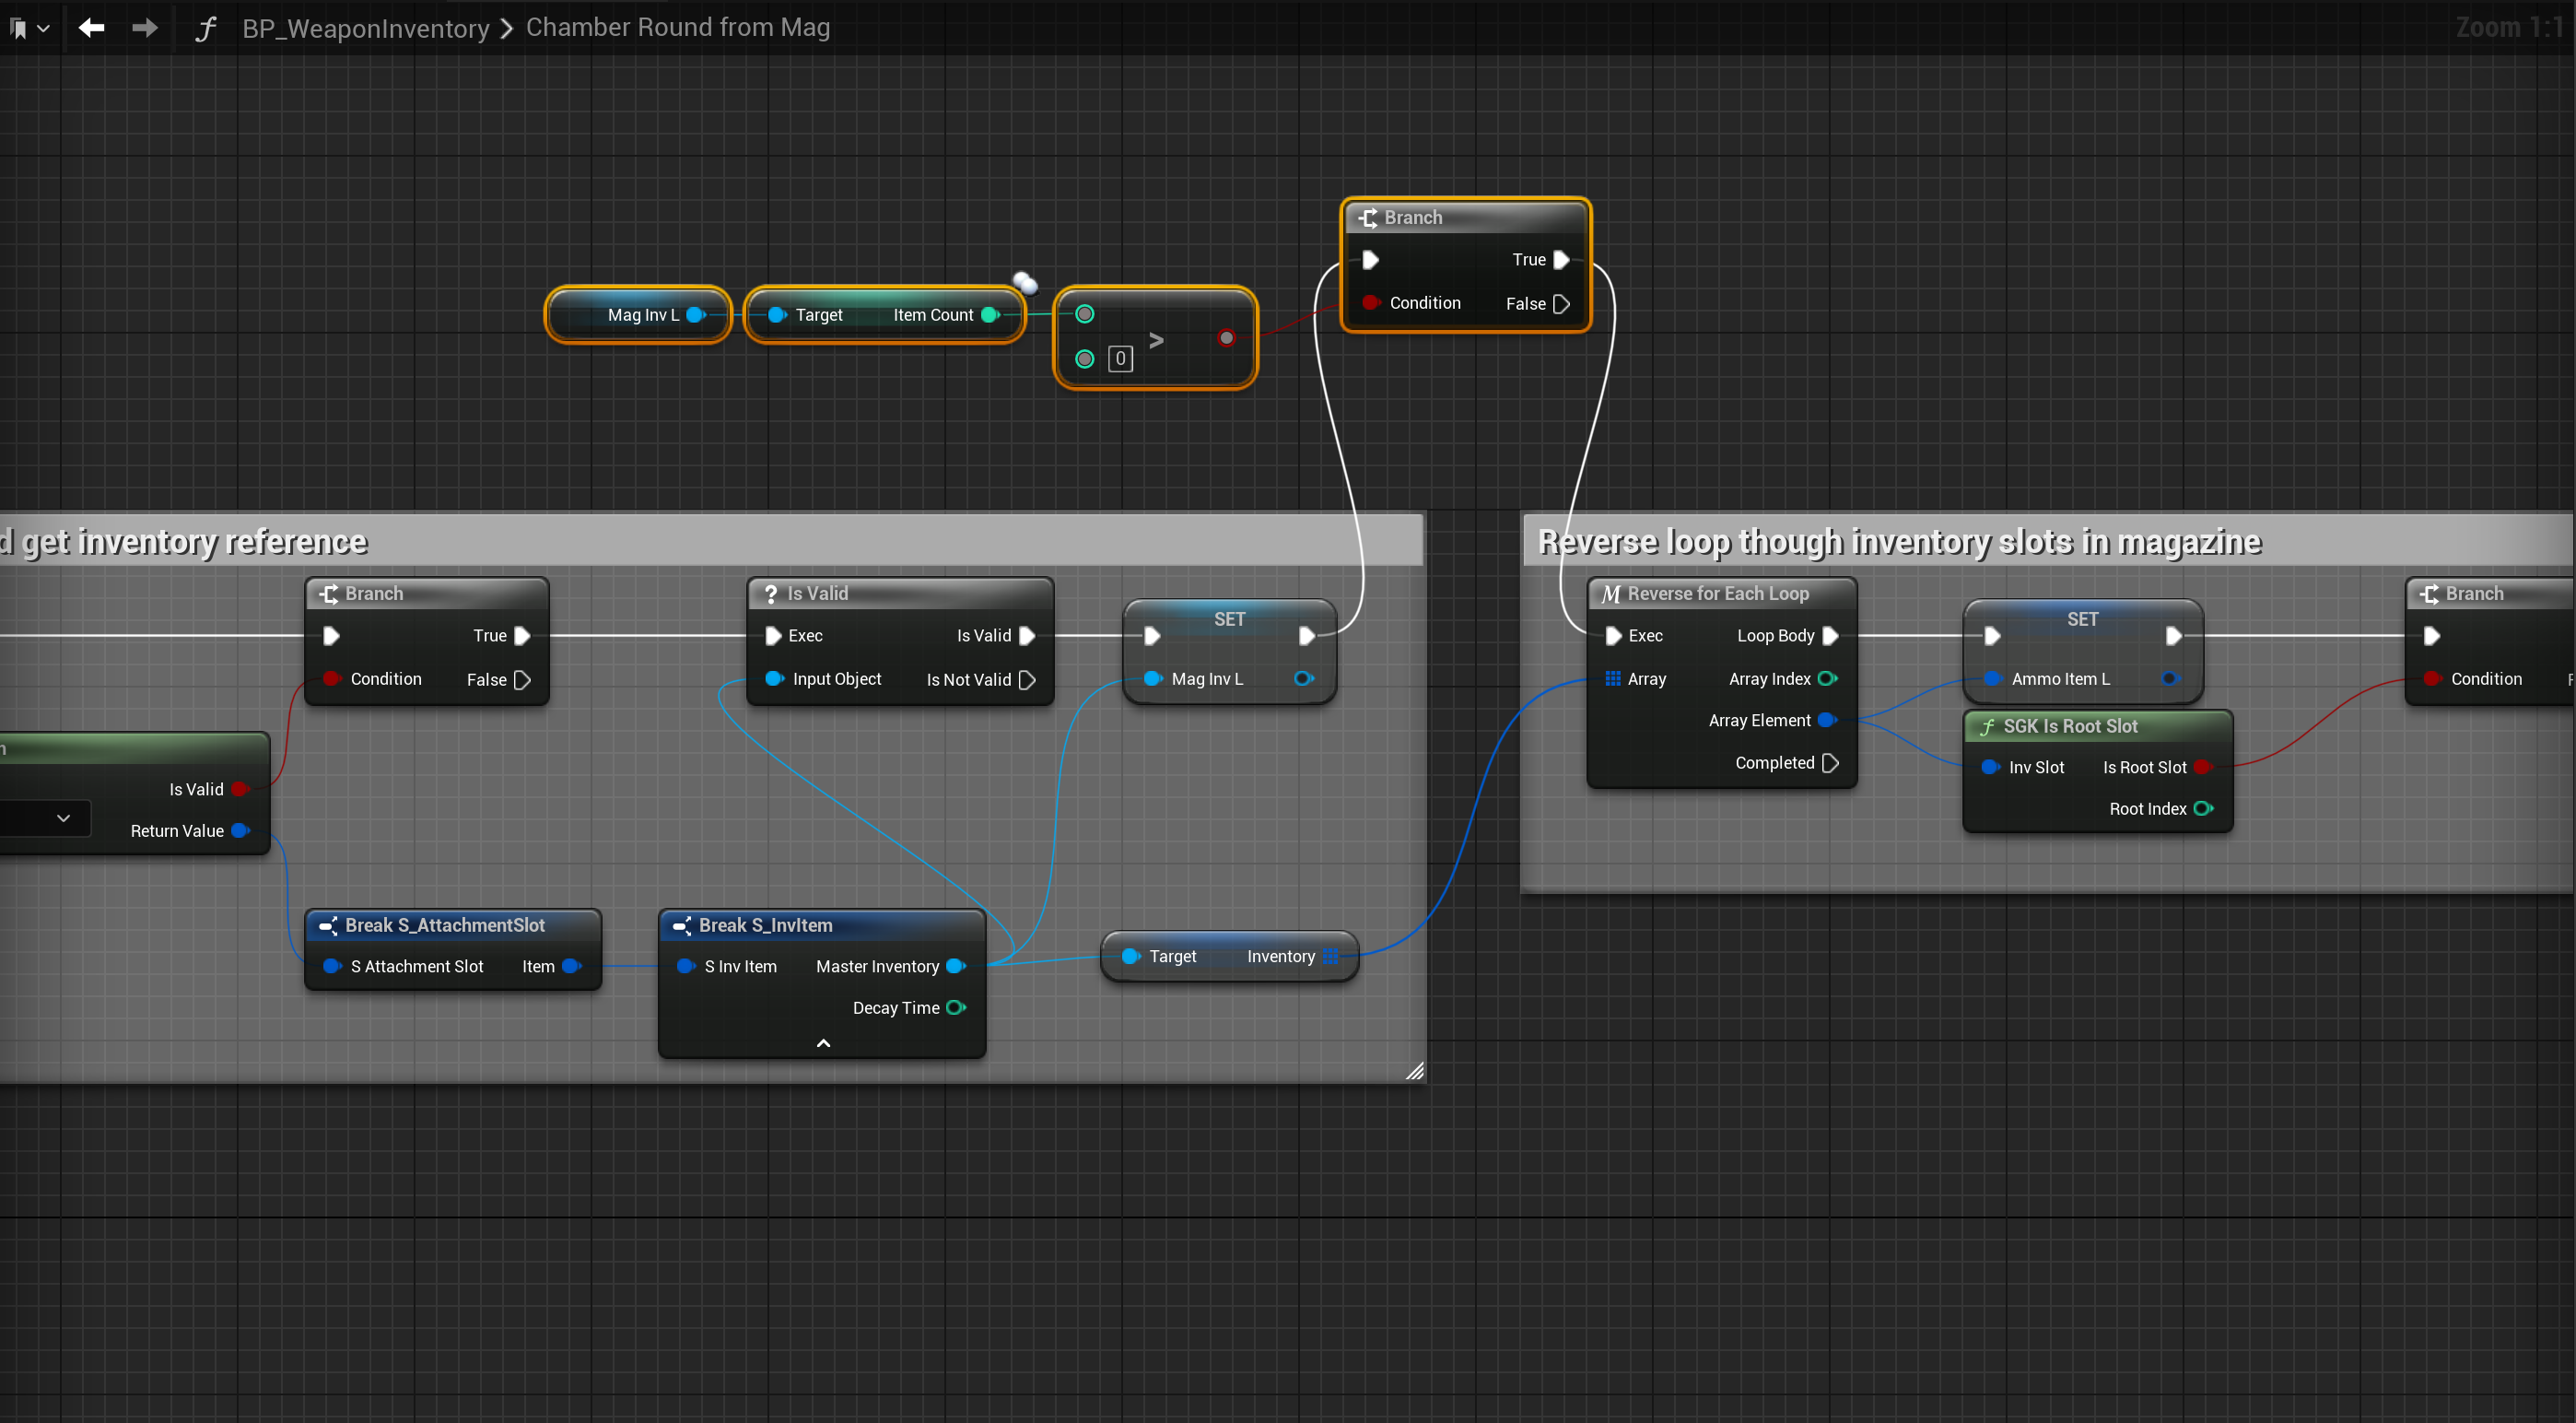The width and height of the screenshot is (2576, 1423).
Task: Click the highlighted Branch node title
Action: click(1412, 217)
